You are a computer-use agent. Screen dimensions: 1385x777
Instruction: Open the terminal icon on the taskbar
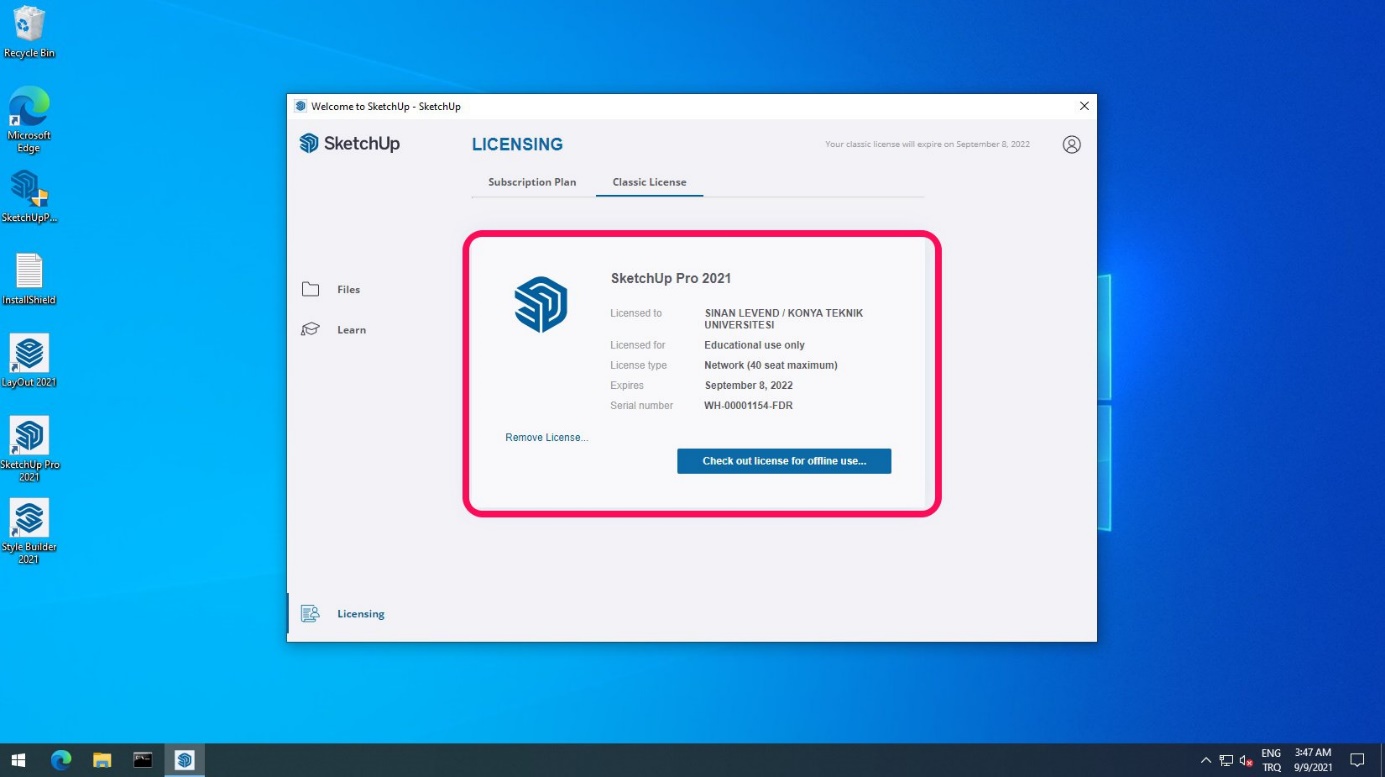point(143,760)
